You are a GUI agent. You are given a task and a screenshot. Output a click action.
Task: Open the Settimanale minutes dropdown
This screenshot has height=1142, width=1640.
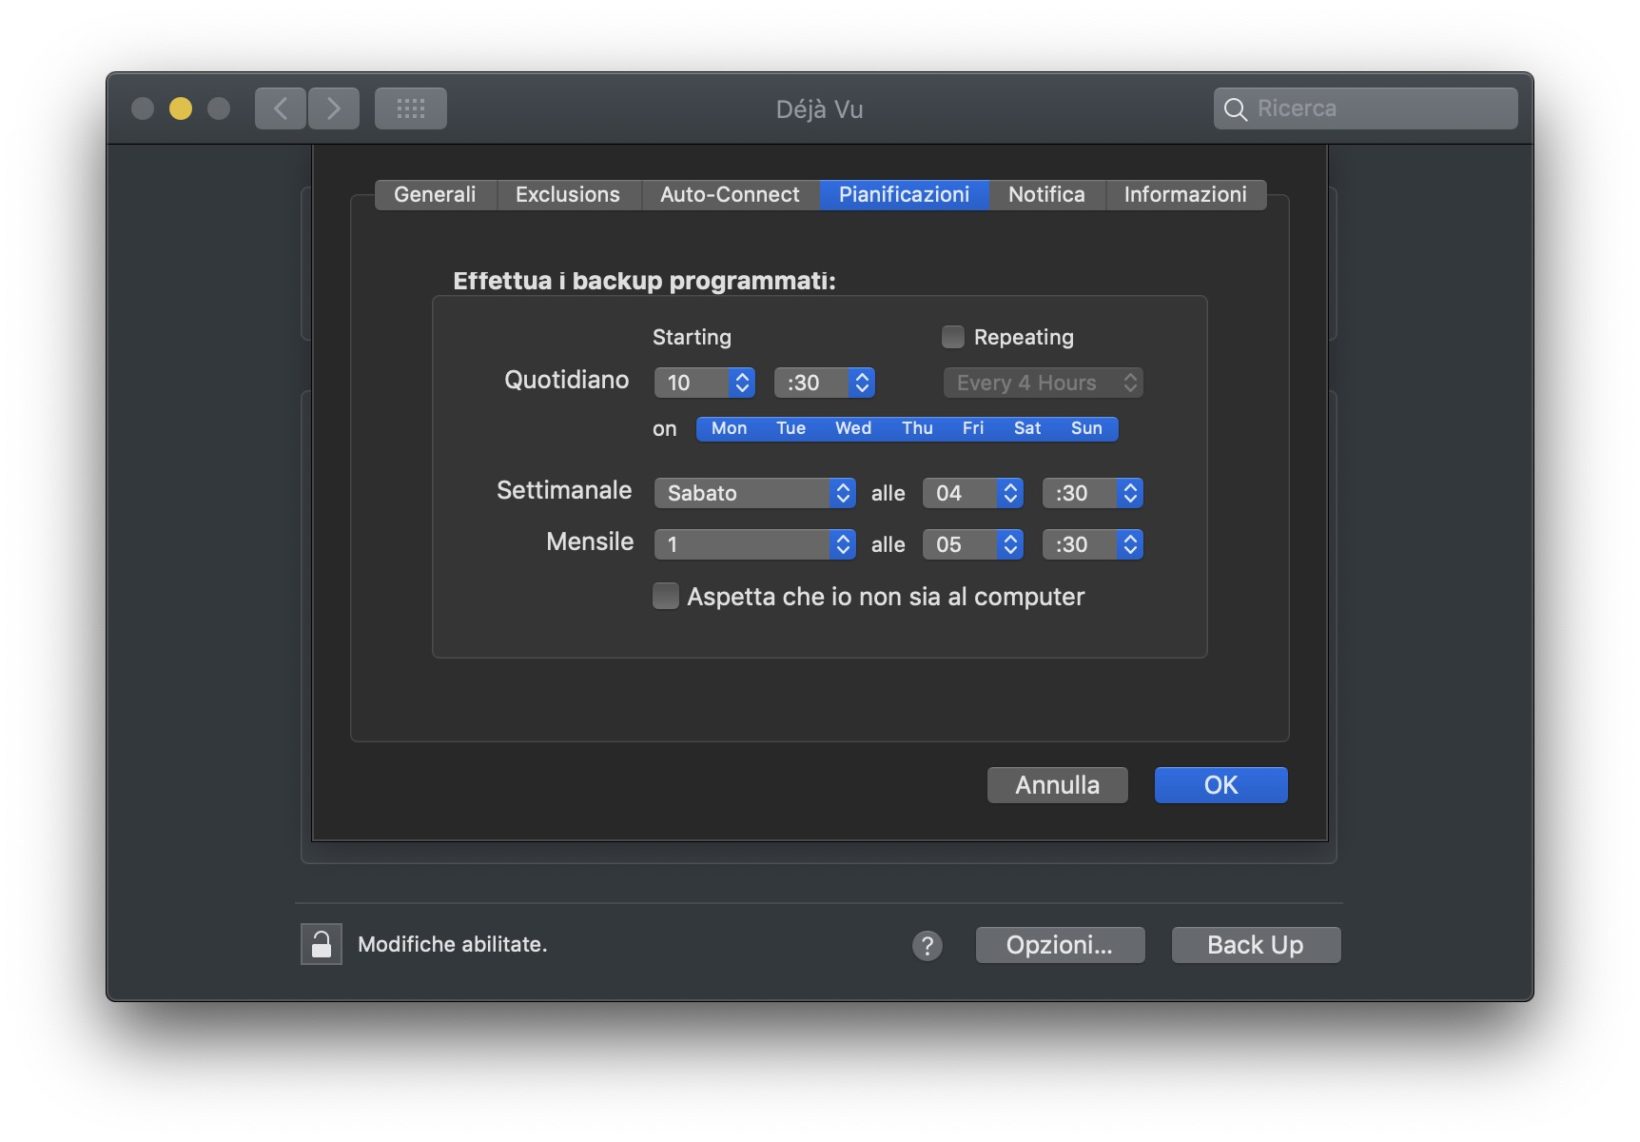coord(1092,493)
